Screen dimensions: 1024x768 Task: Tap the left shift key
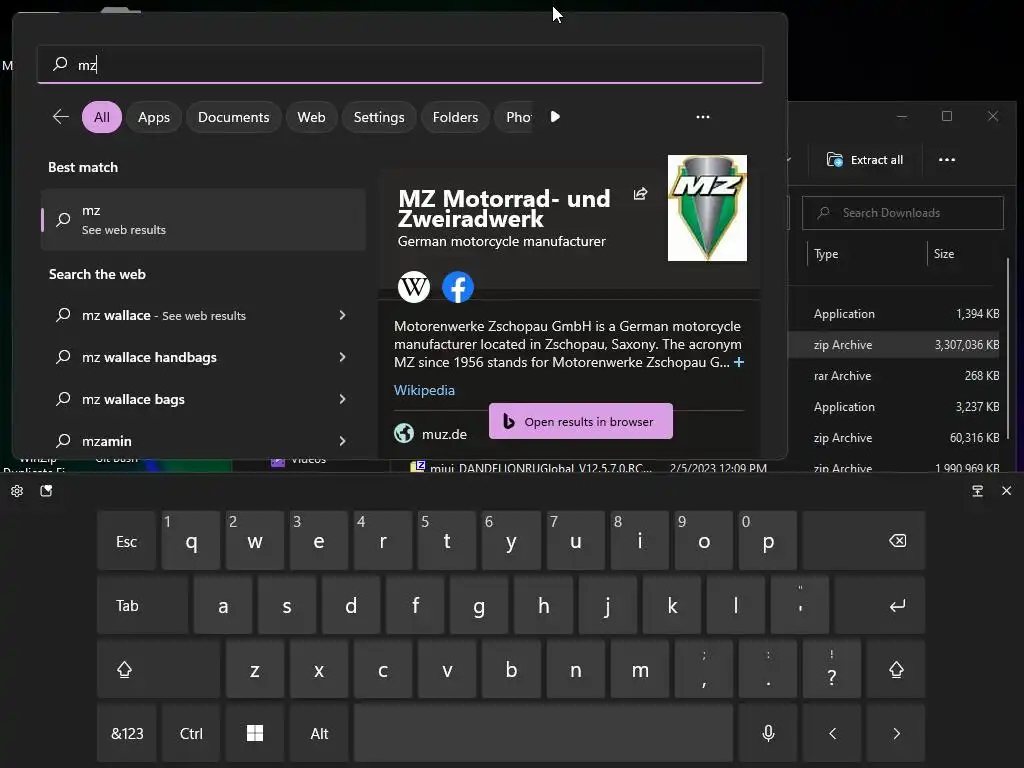point(159,669)
